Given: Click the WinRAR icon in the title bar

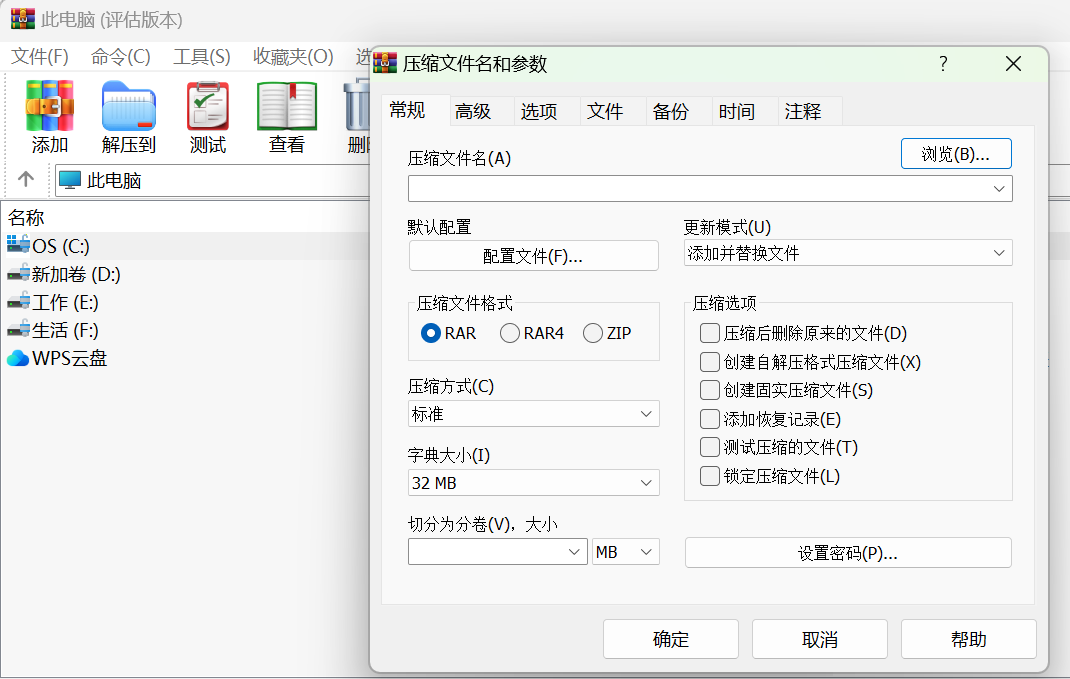Looking at the screenshot, I should [15, 18].
